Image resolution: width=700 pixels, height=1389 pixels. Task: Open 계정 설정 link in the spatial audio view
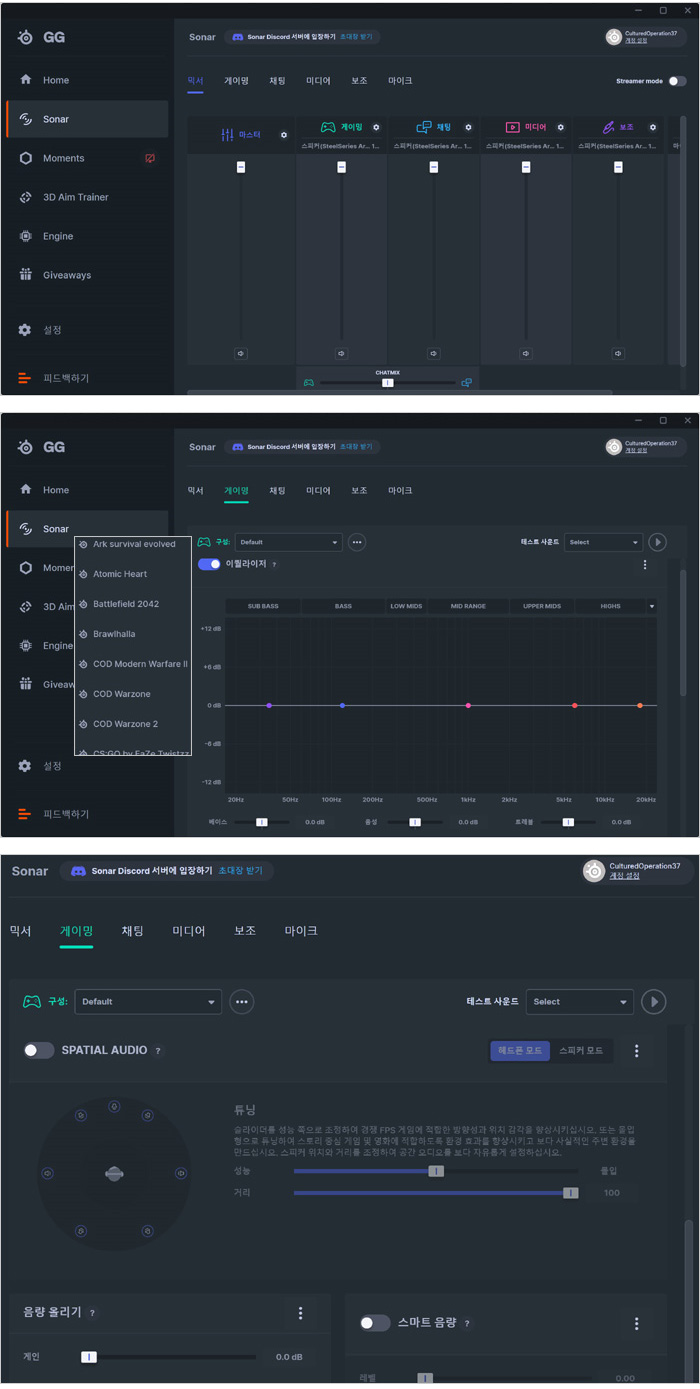[x=625, y=876]
